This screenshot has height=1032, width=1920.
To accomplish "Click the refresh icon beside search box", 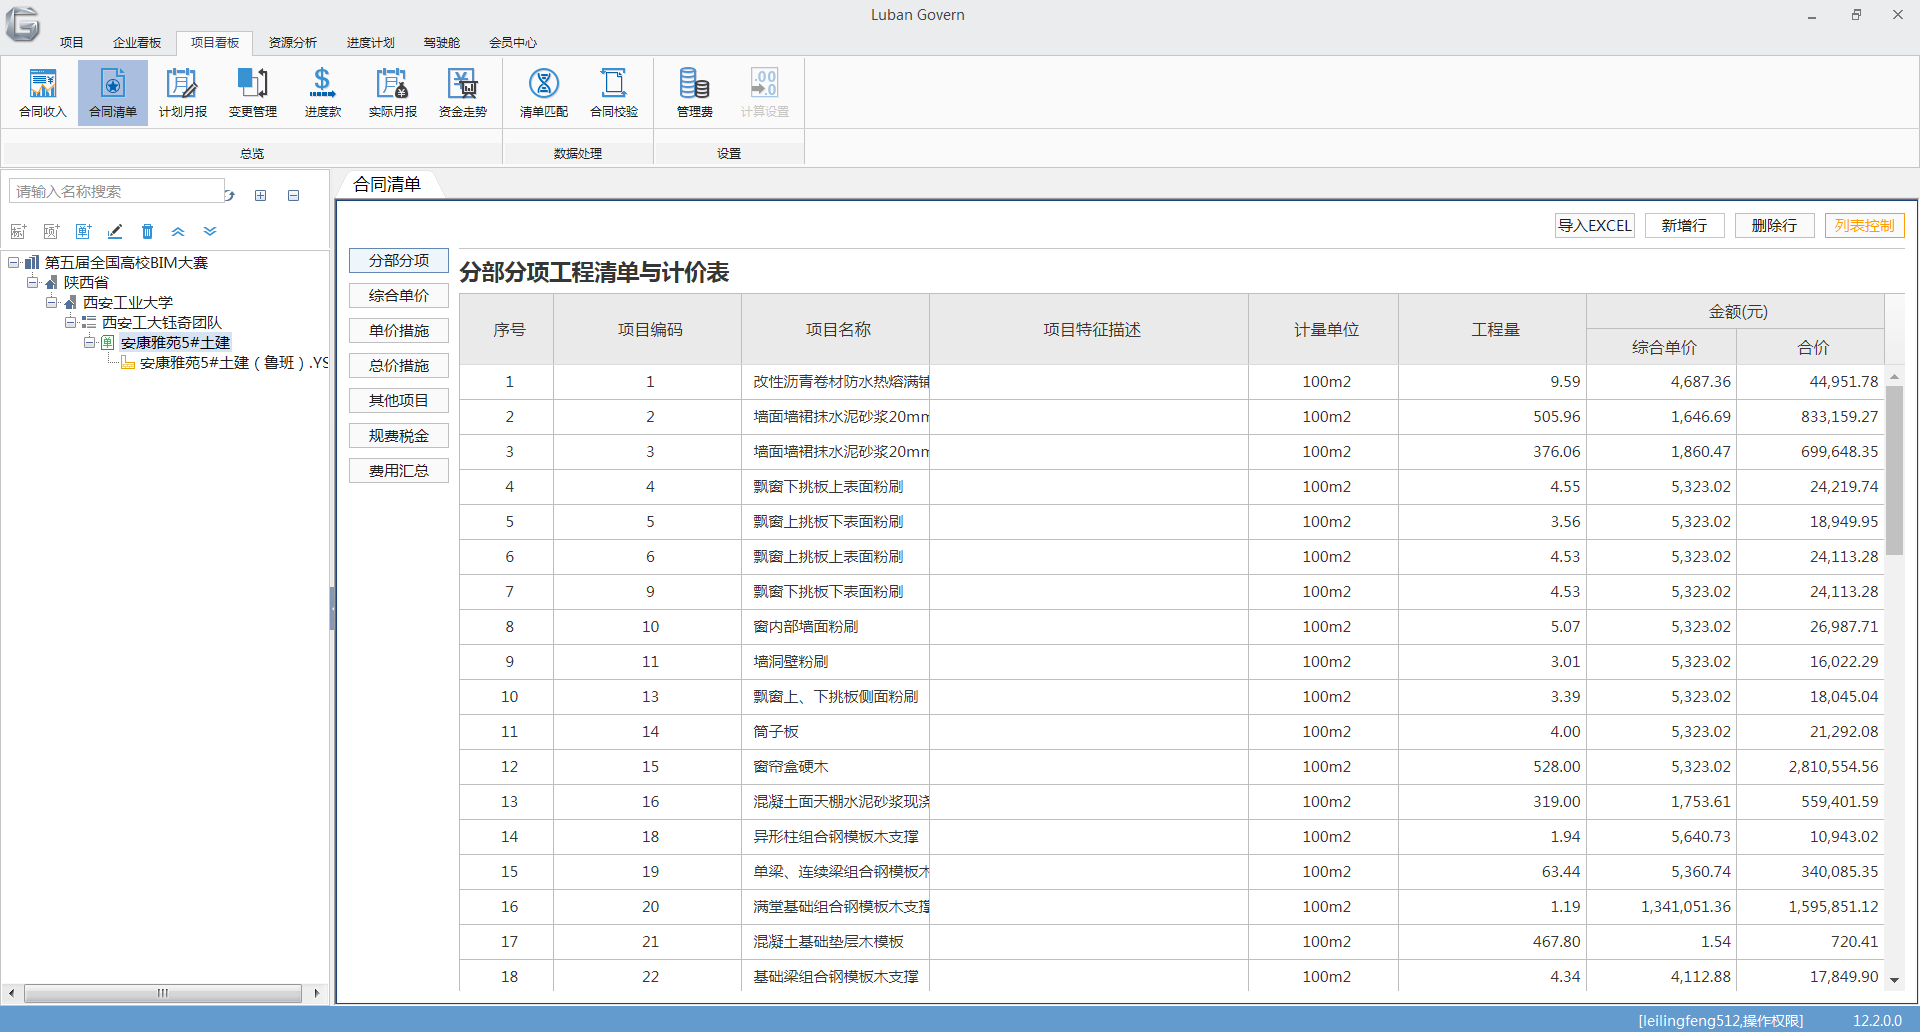I will pos(230,195).
